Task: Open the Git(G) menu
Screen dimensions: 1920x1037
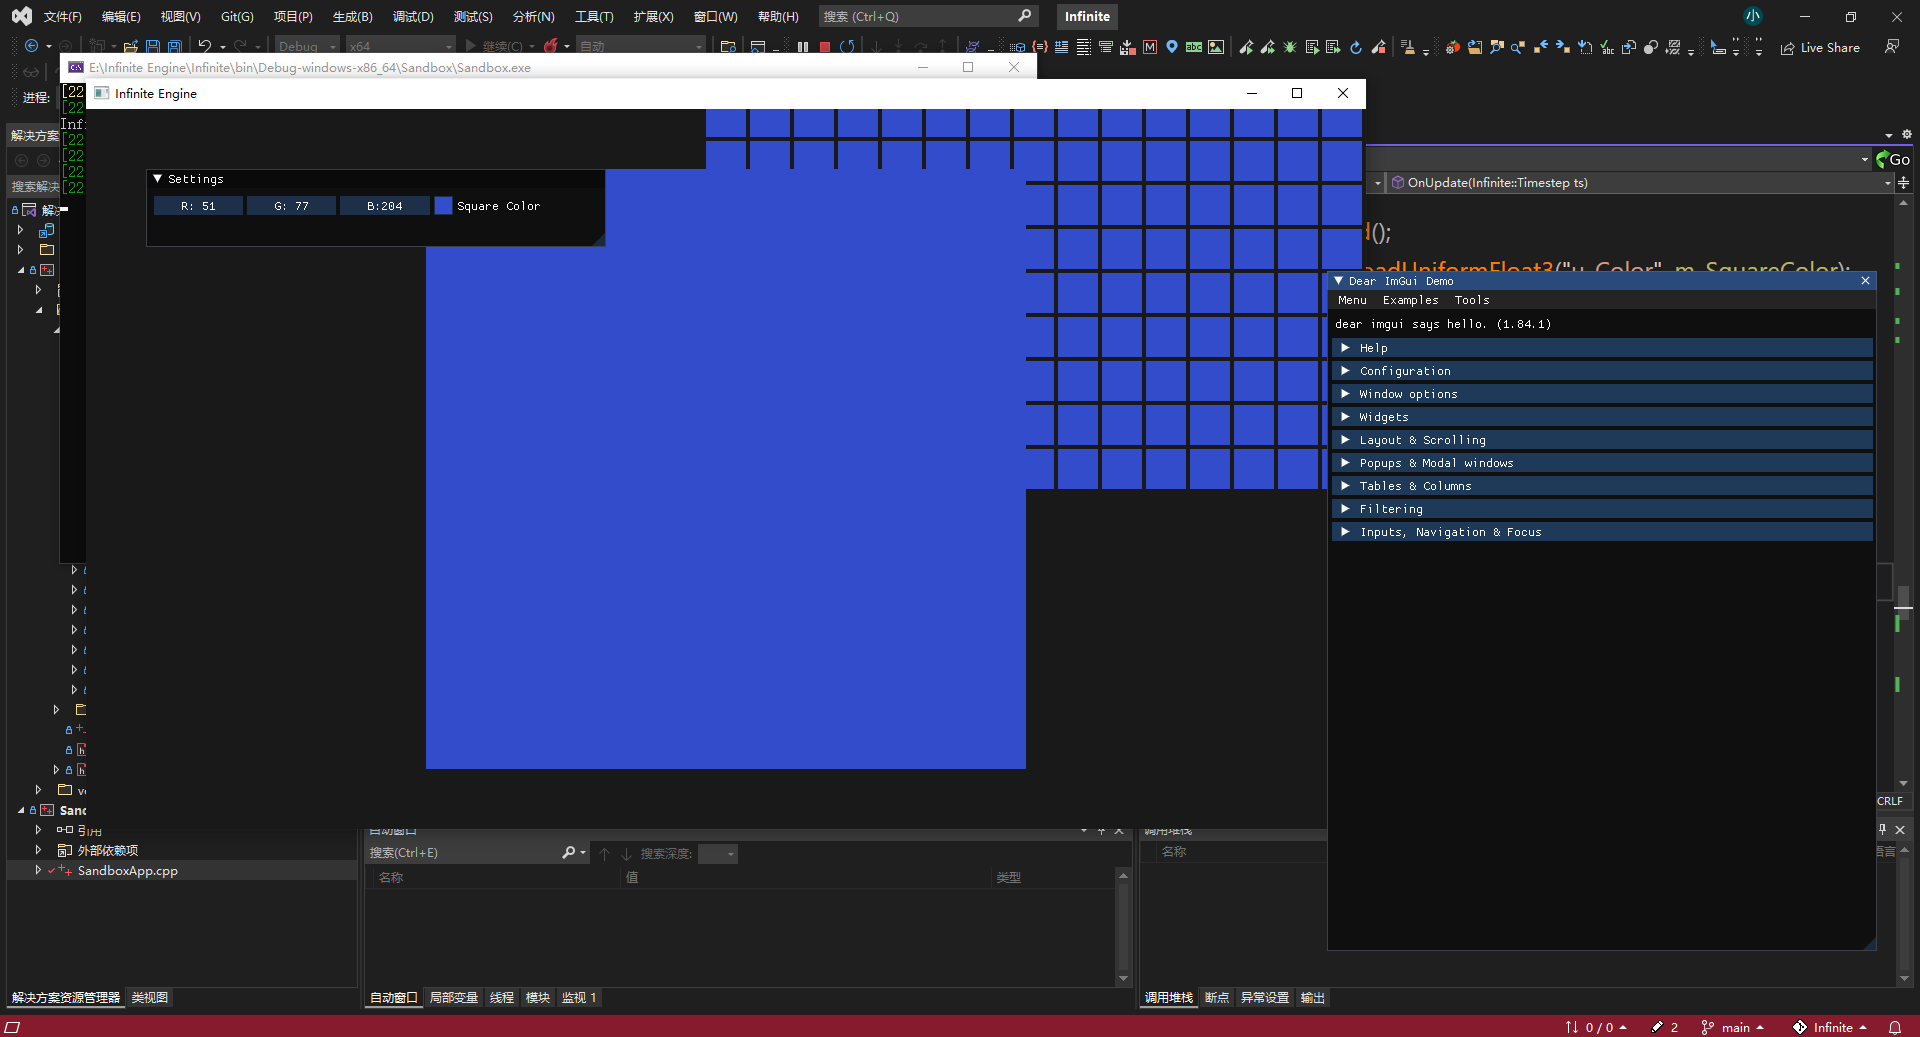Action: (237, 17)
